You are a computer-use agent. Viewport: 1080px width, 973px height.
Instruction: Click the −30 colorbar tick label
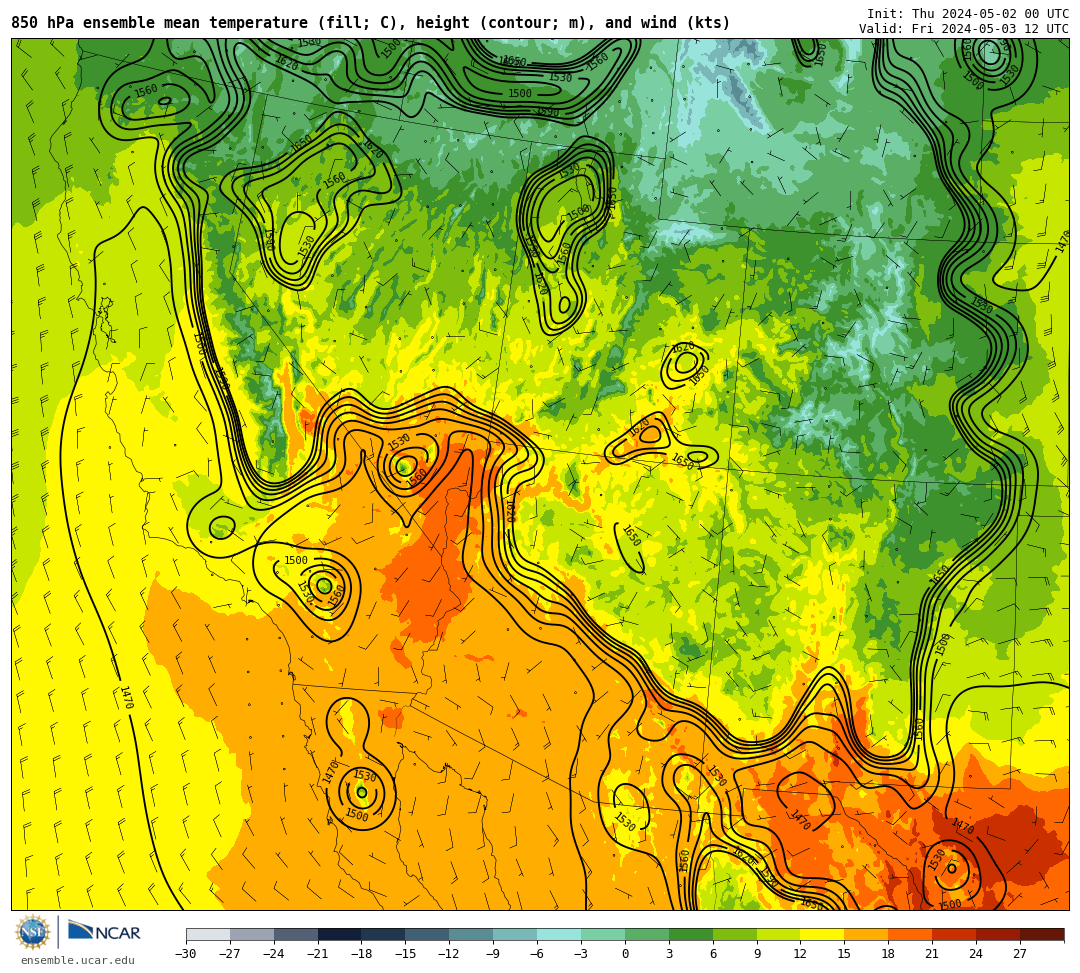coord(186,954)
